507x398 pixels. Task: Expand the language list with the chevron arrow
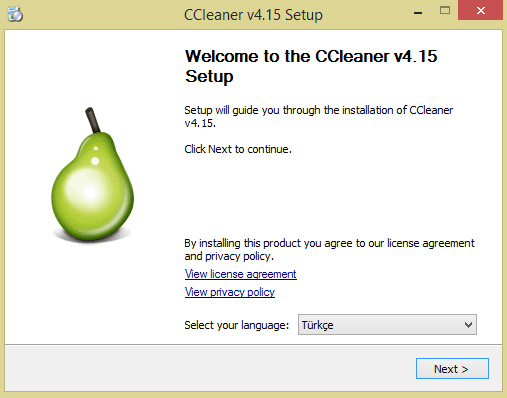click(x=468, y=325)
